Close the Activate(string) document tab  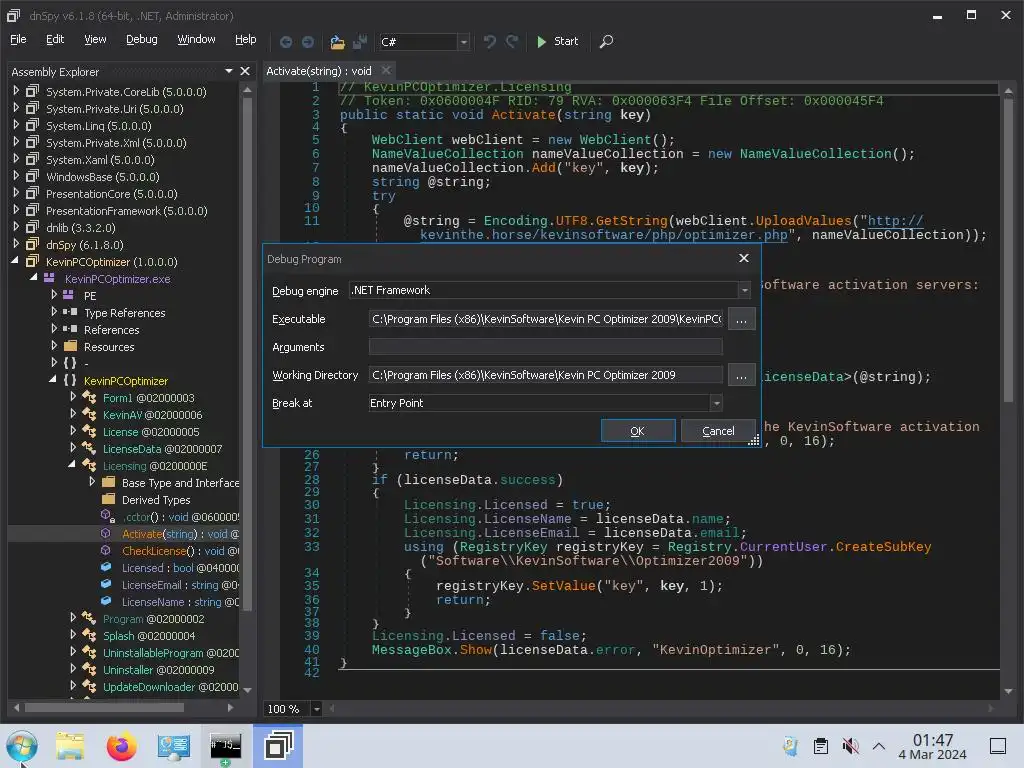386,70
